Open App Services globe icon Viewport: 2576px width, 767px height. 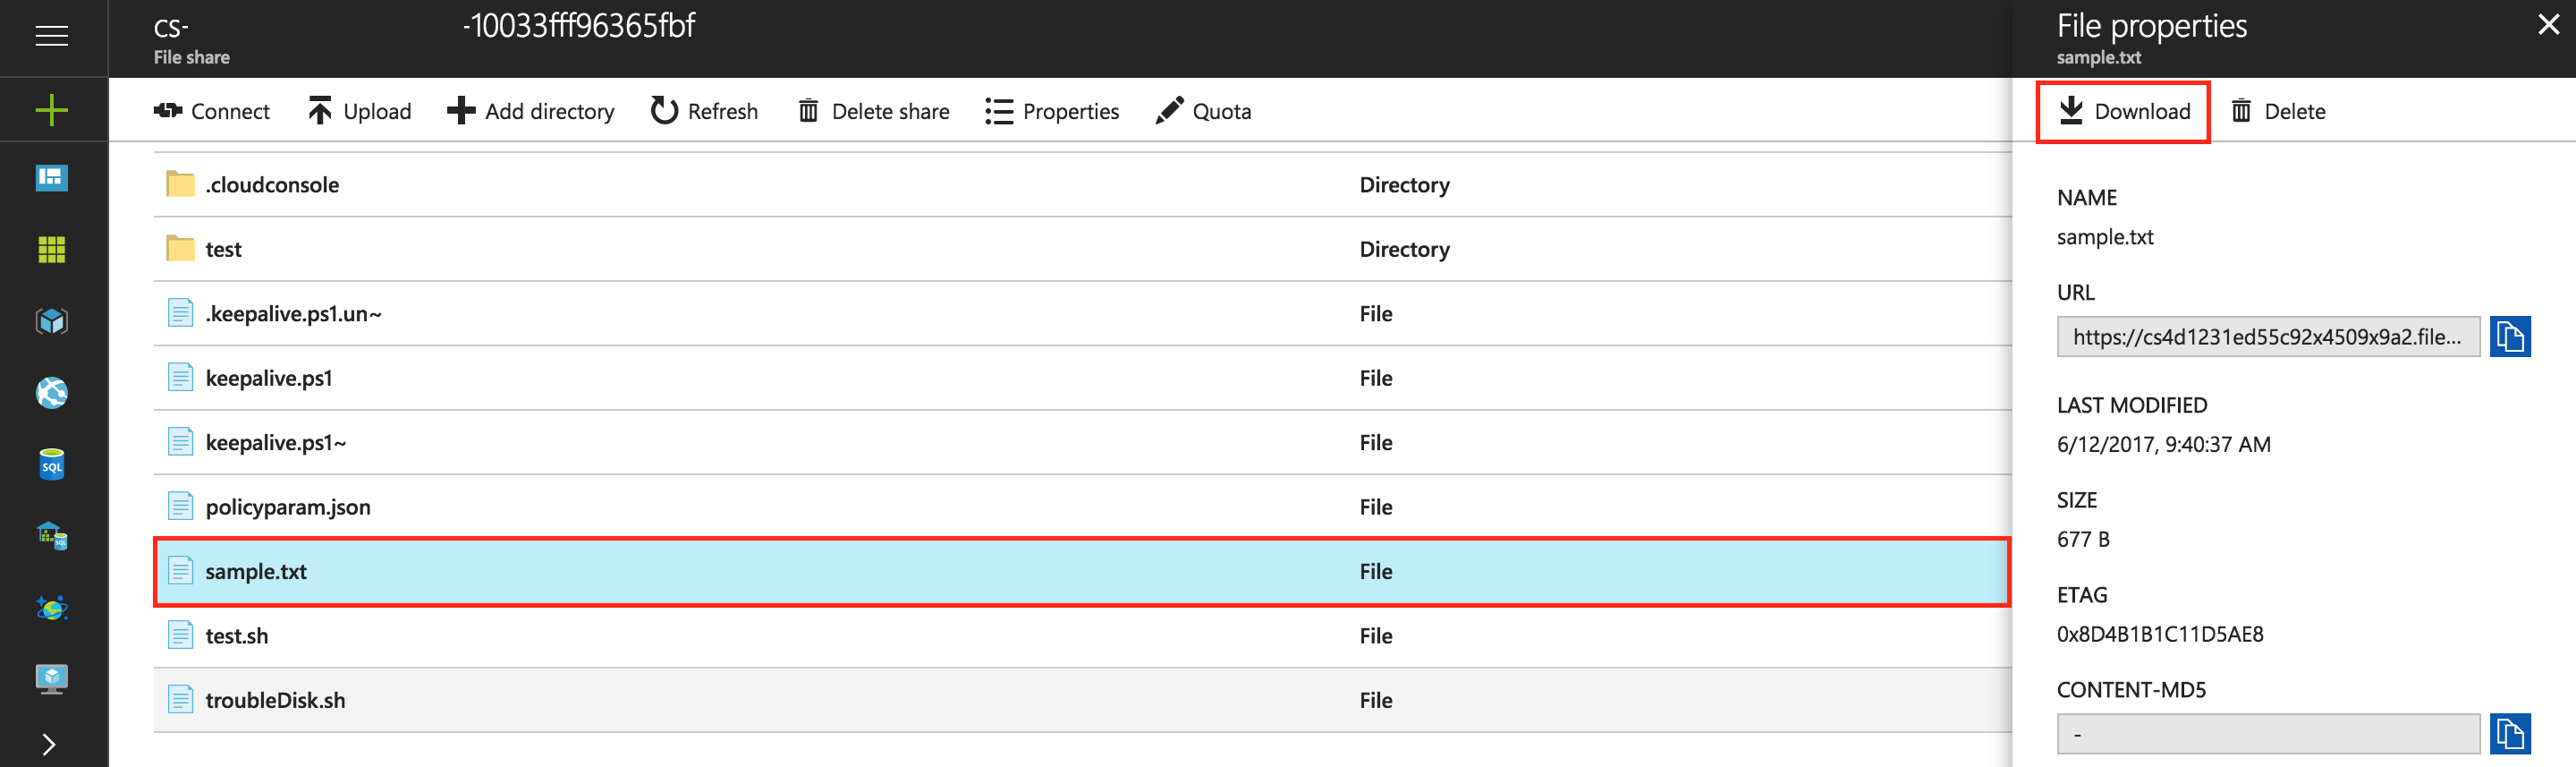click(52, 393)
